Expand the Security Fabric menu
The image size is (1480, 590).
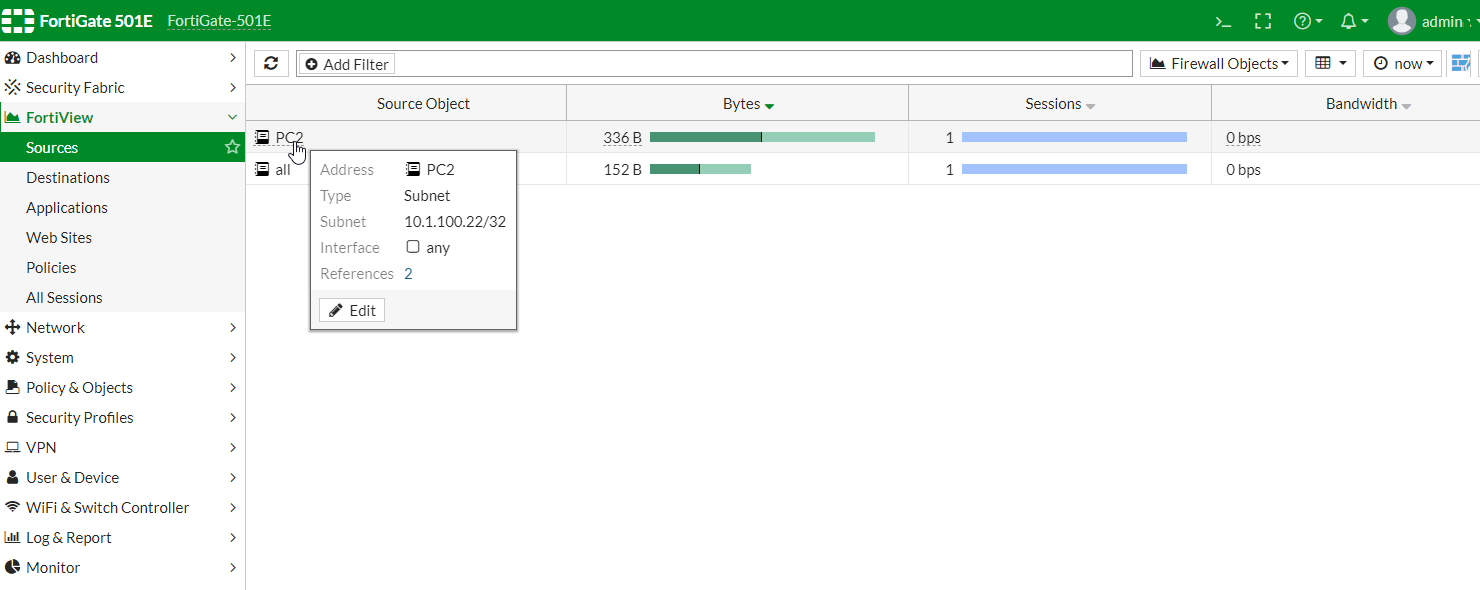point(122,88)
